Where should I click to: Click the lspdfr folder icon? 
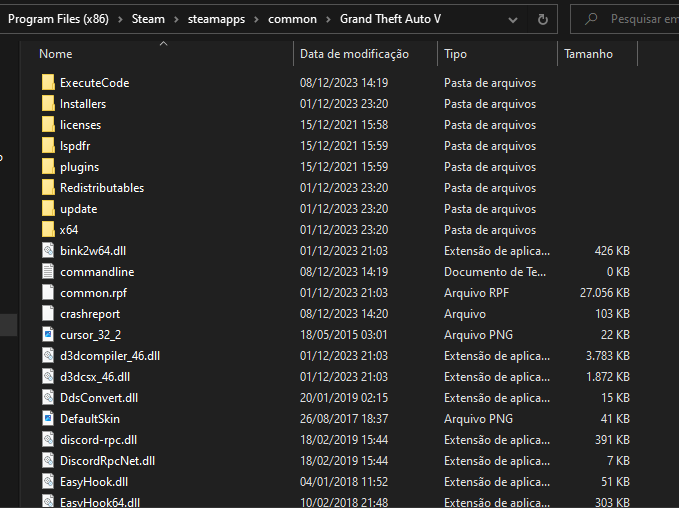tap(48, 146)
